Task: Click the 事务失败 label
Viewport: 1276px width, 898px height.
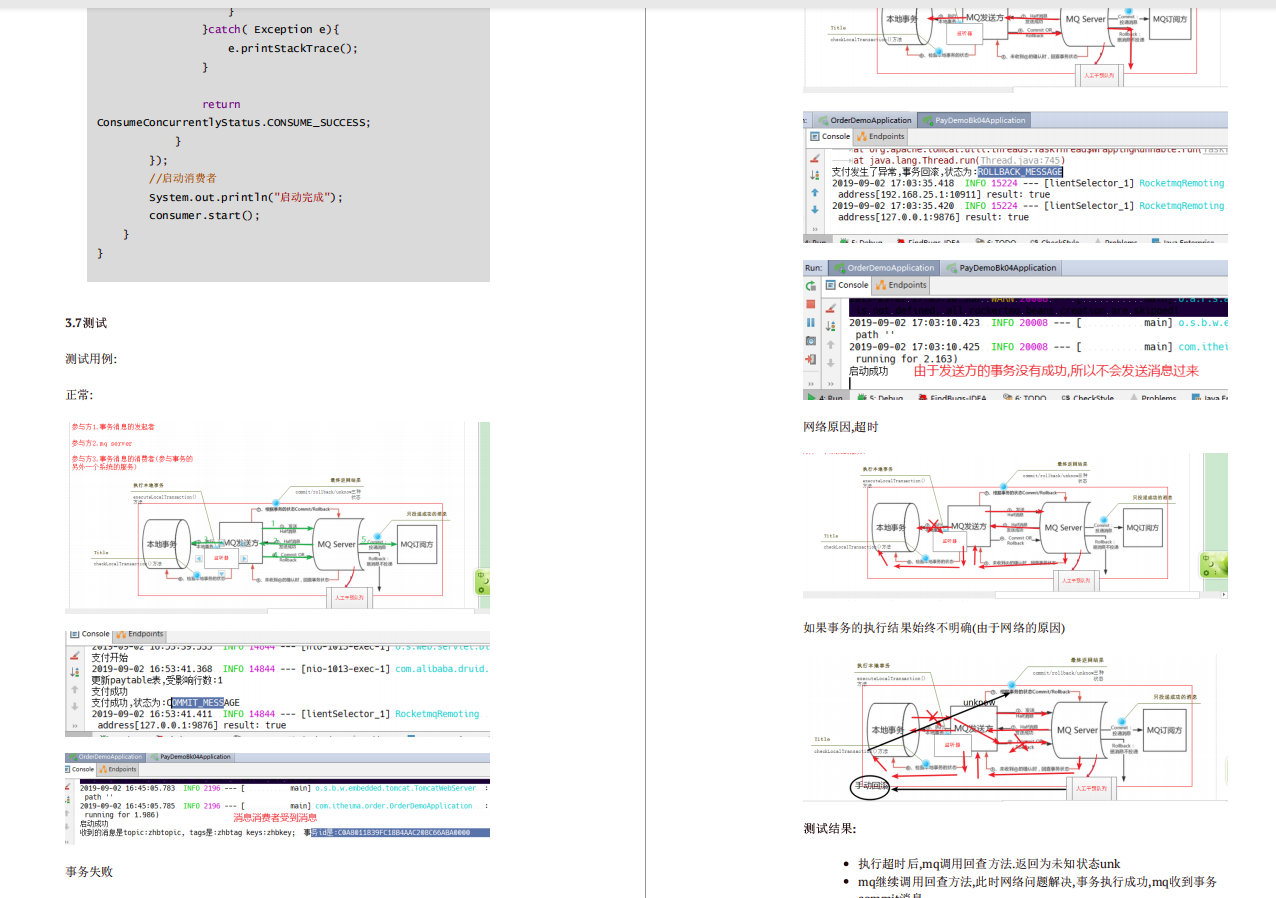Action: pos(89,872)
